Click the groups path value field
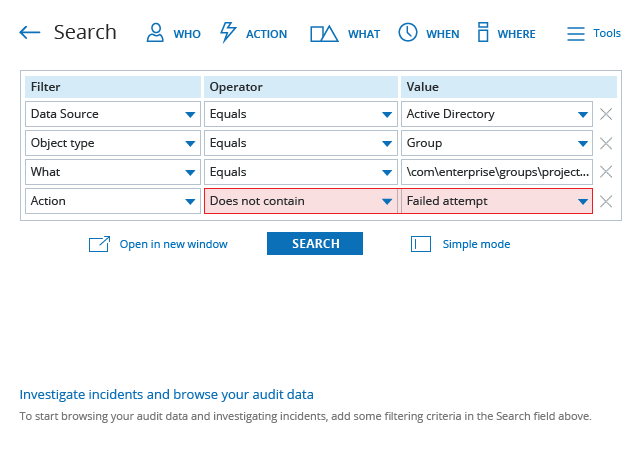 click(x=497, y=172)
